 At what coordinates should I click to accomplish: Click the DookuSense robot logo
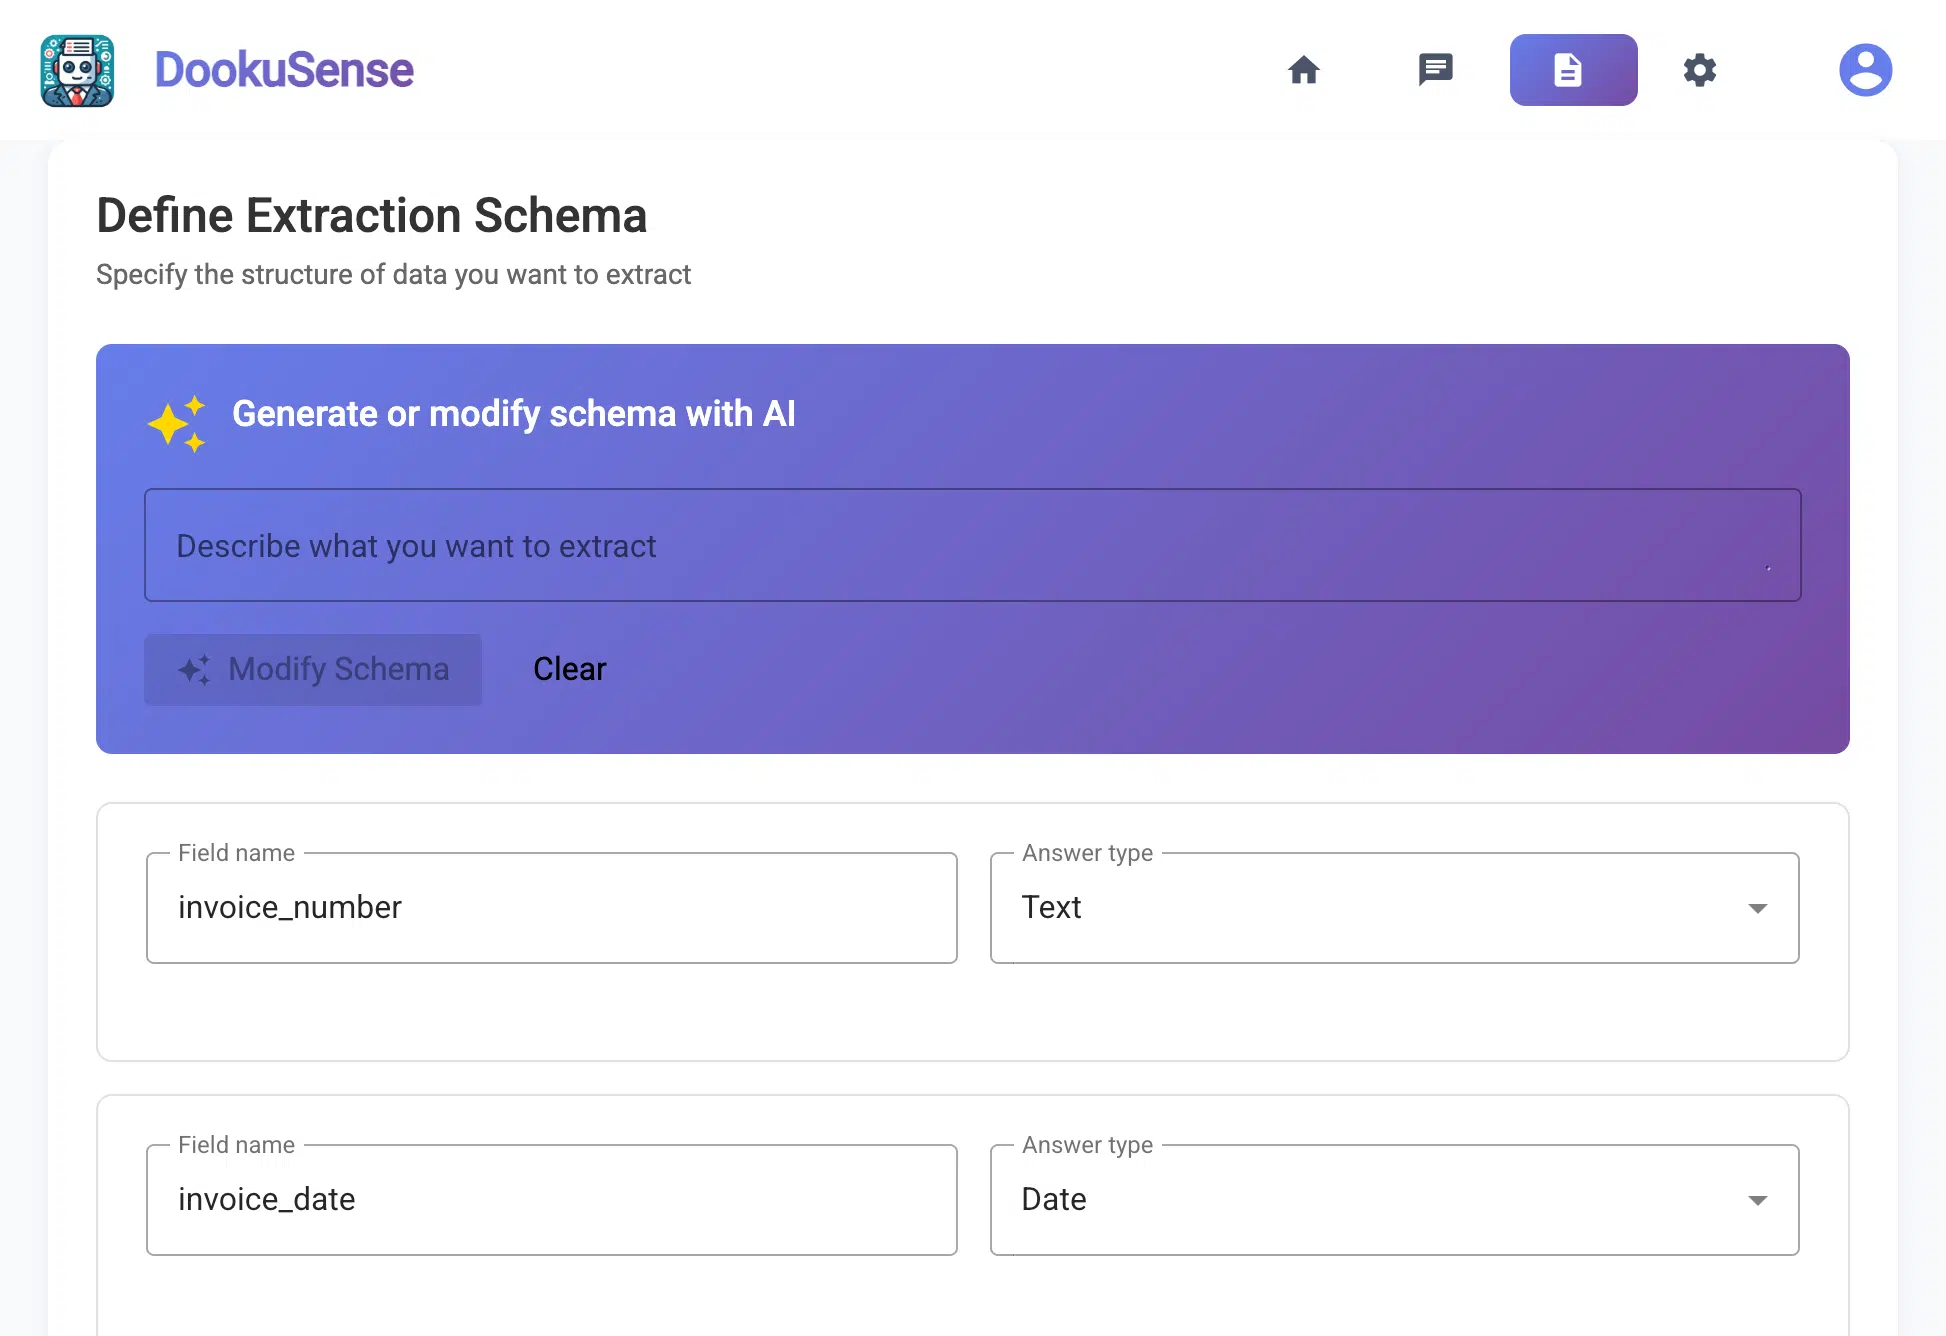click(77, 70)
